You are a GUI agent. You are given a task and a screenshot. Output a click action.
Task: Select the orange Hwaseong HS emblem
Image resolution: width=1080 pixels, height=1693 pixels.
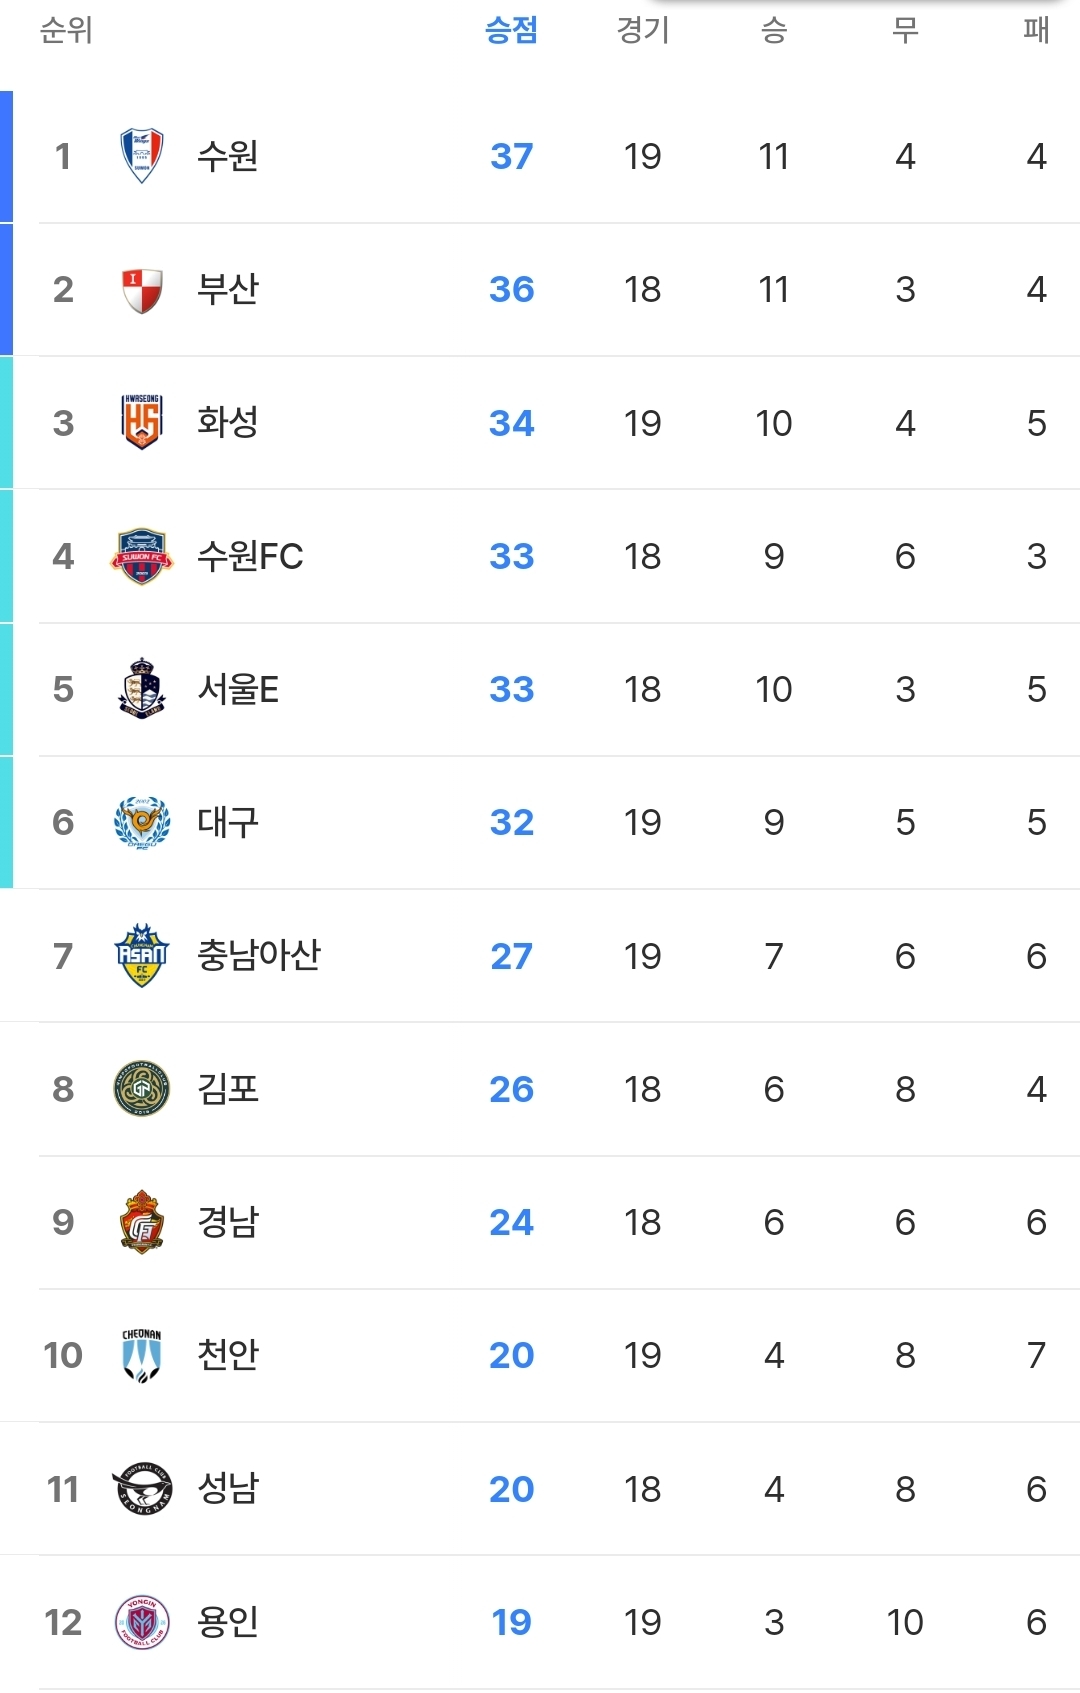142,422
